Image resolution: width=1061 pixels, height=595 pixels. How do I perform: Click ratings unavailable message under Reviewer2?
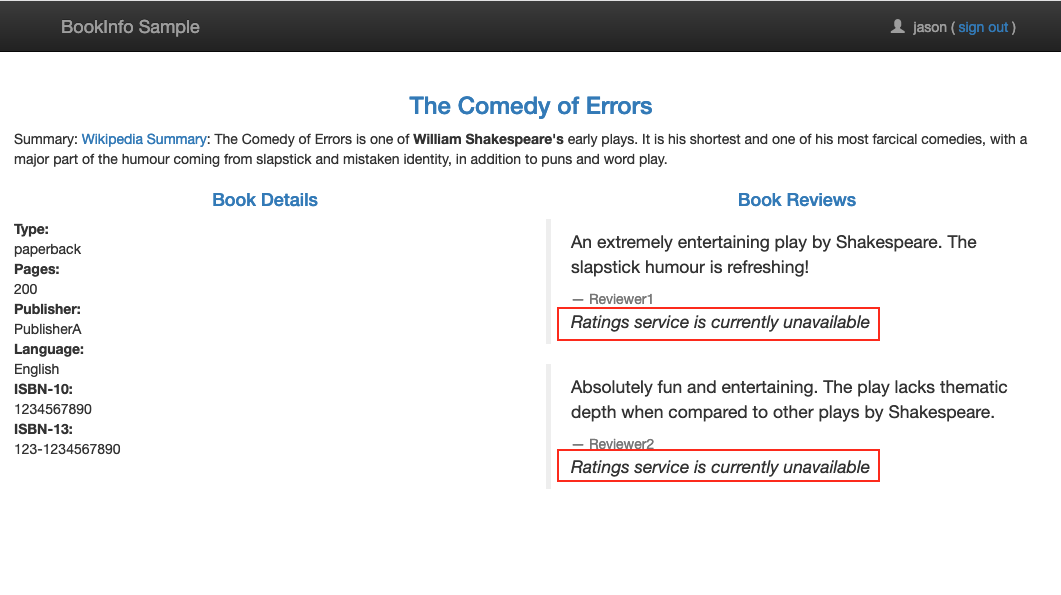720,467
